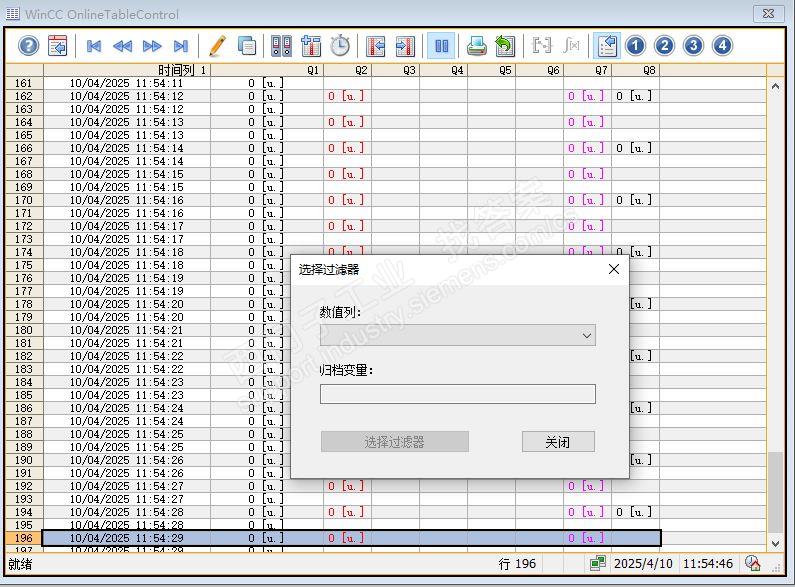Click the Q8 value in row 170
The height and width of the screenshot is (587, 795).
[636, 200]
